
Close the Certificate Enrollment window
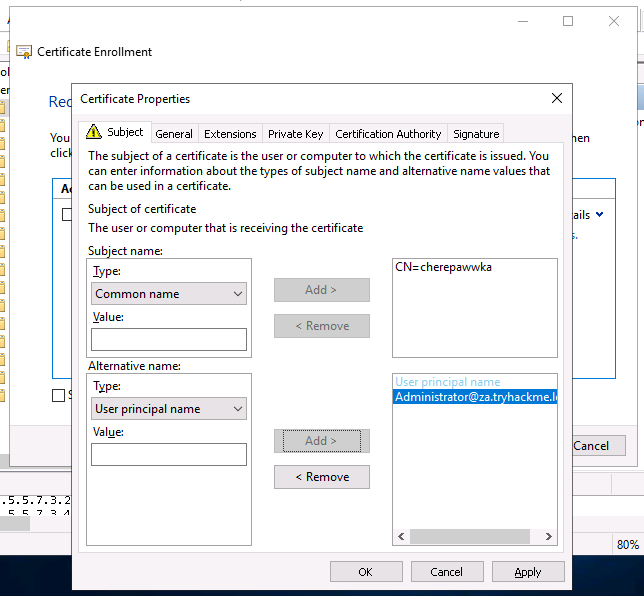[x=614, y=21]
